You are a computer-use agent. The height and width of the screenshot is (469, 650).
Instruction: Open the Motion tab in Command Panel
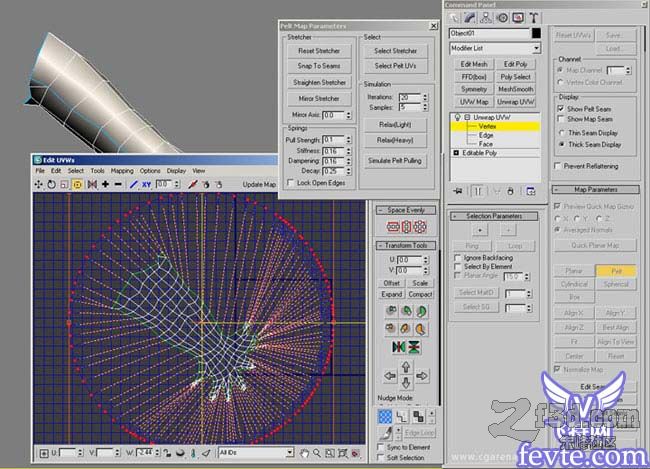tap(502, 18)
